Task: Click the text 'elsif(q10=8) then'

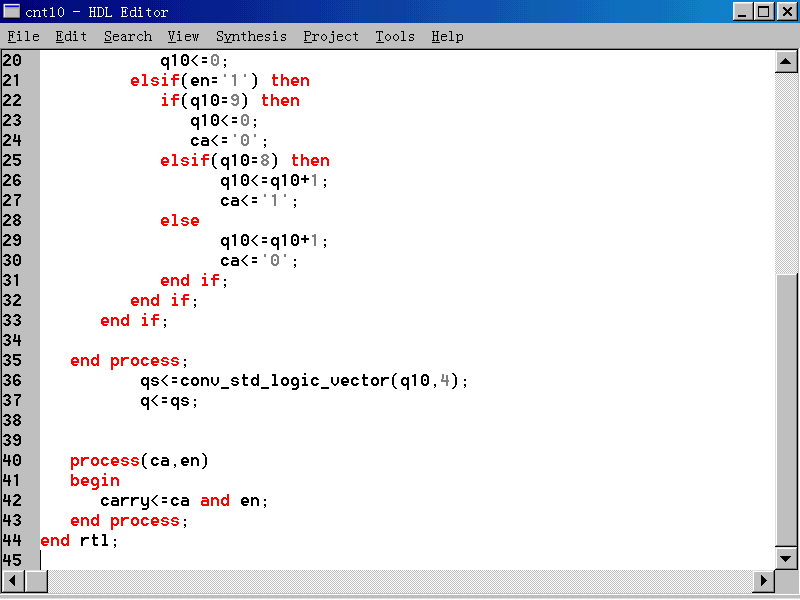Action: click(245, 161)
